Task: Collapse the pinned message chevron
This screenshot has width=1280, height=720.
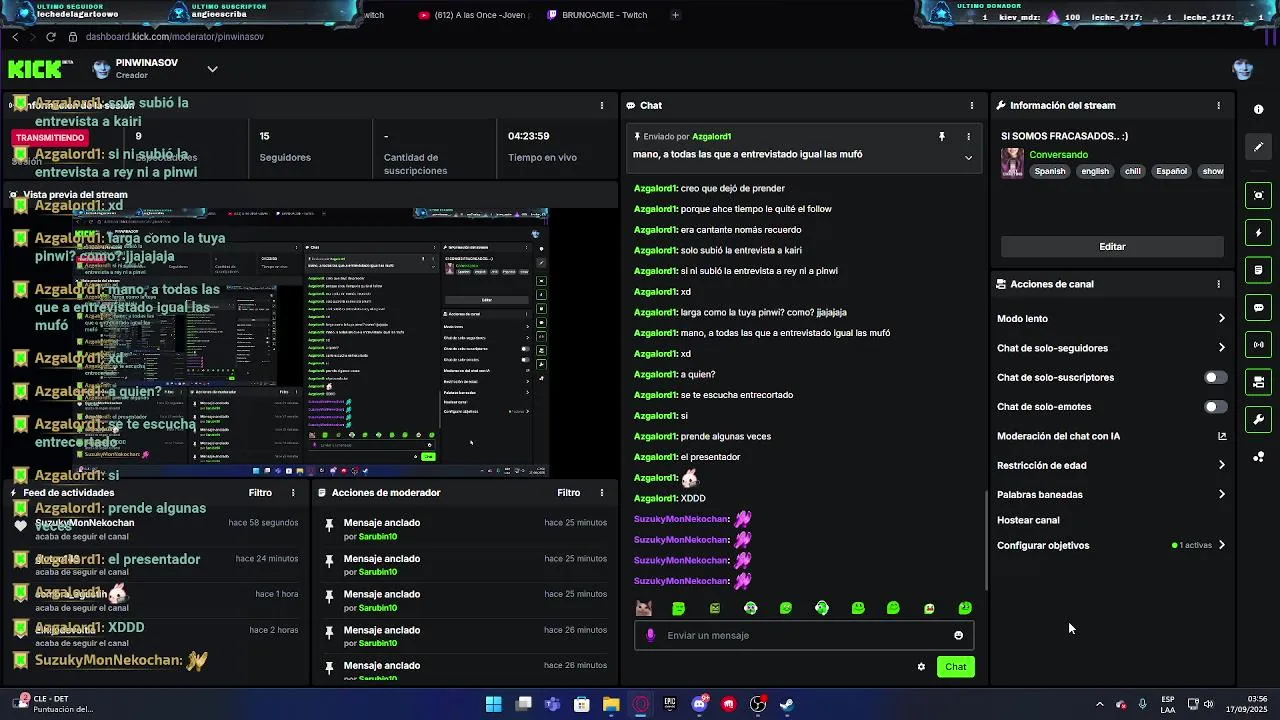Action: click(x=968, y=157)
